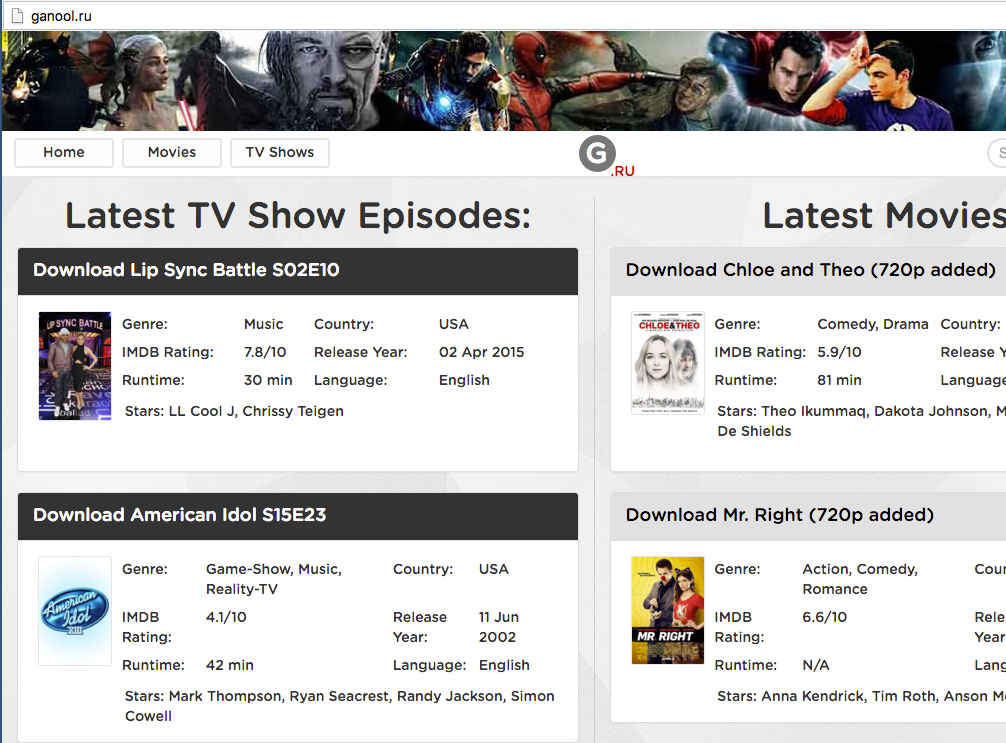The height and width of the screenshot is (743, 1006).
Task: Select the 'Latest TV Show Episodes:' heading
Action: (298, 216)
